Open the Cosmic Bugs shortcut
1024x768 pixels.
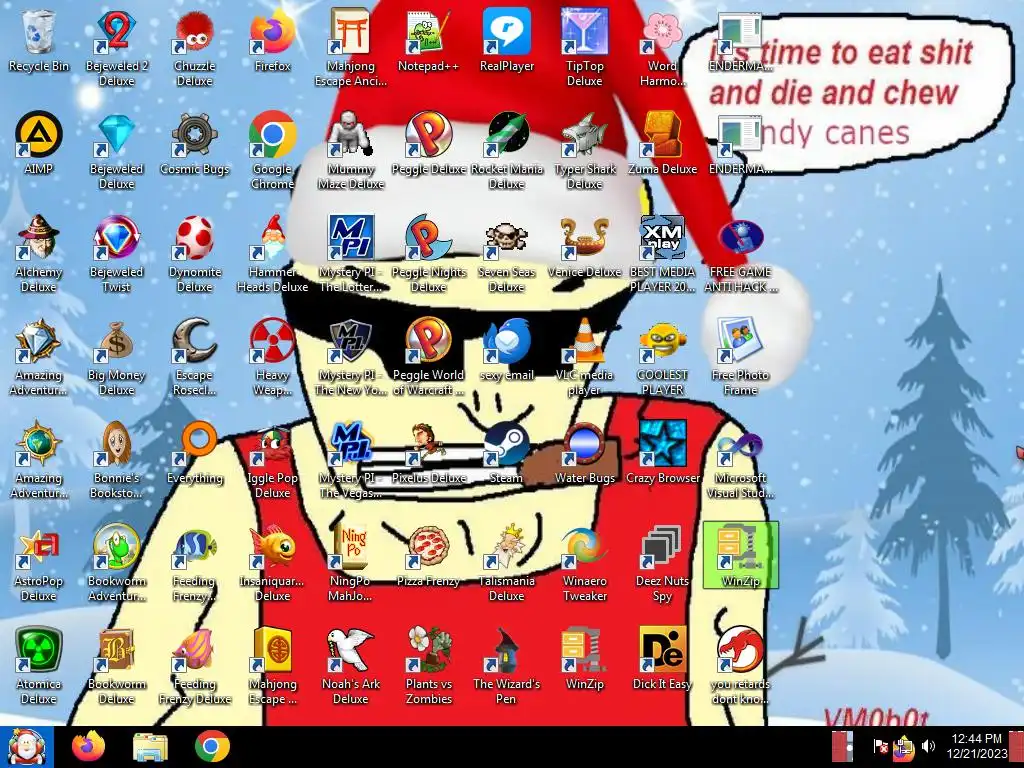pos(195,144)
